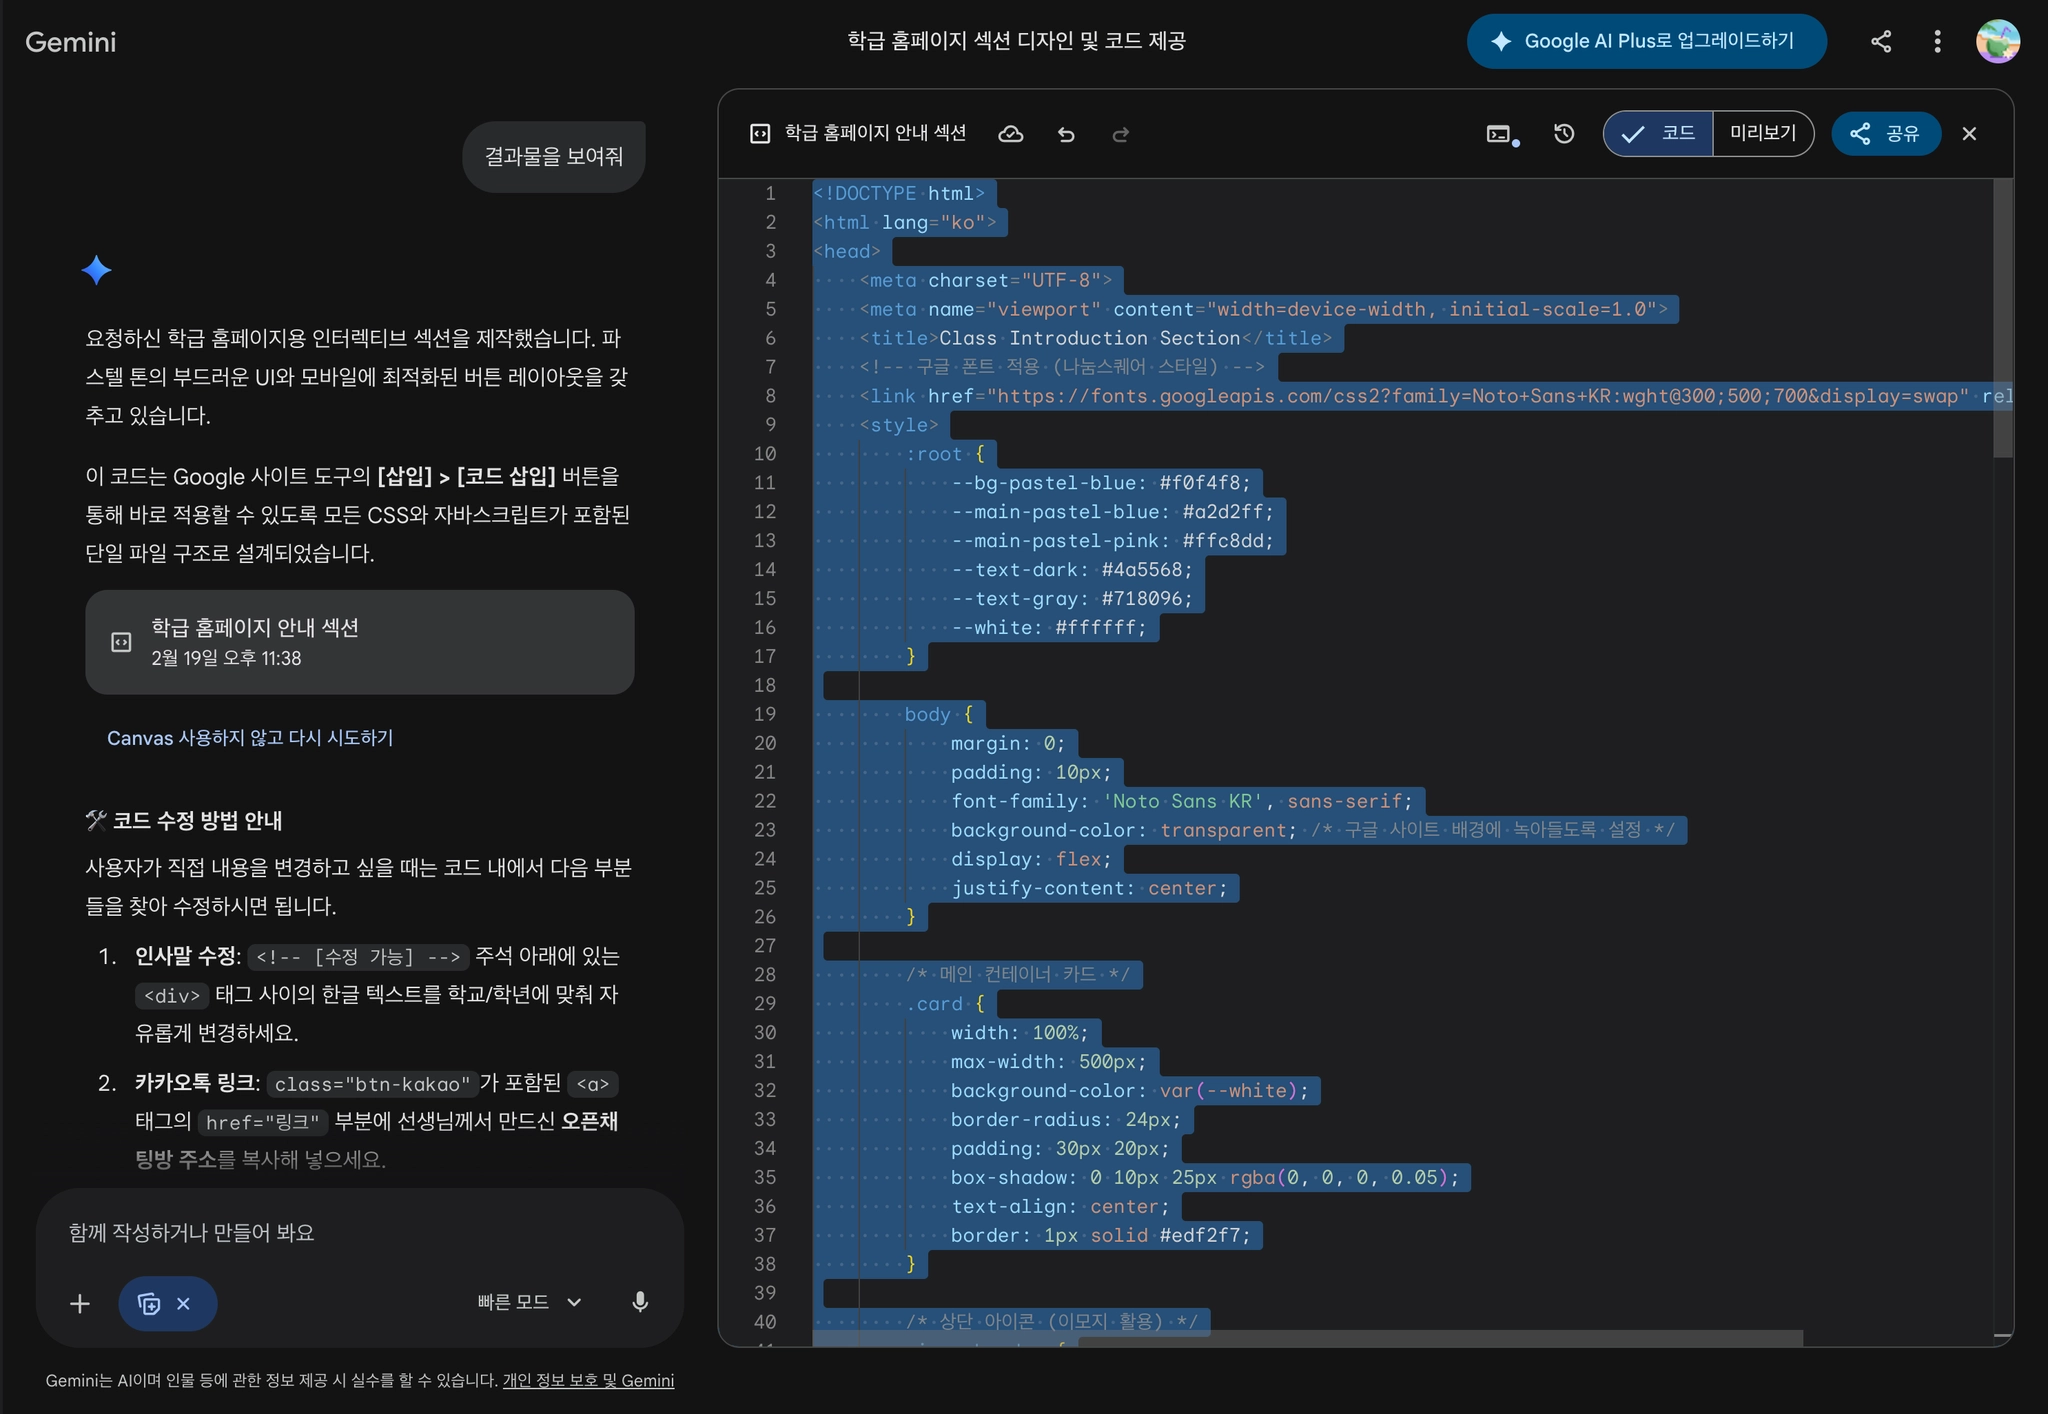Switch to 코드 view toggle

(x=1658, y=134)
